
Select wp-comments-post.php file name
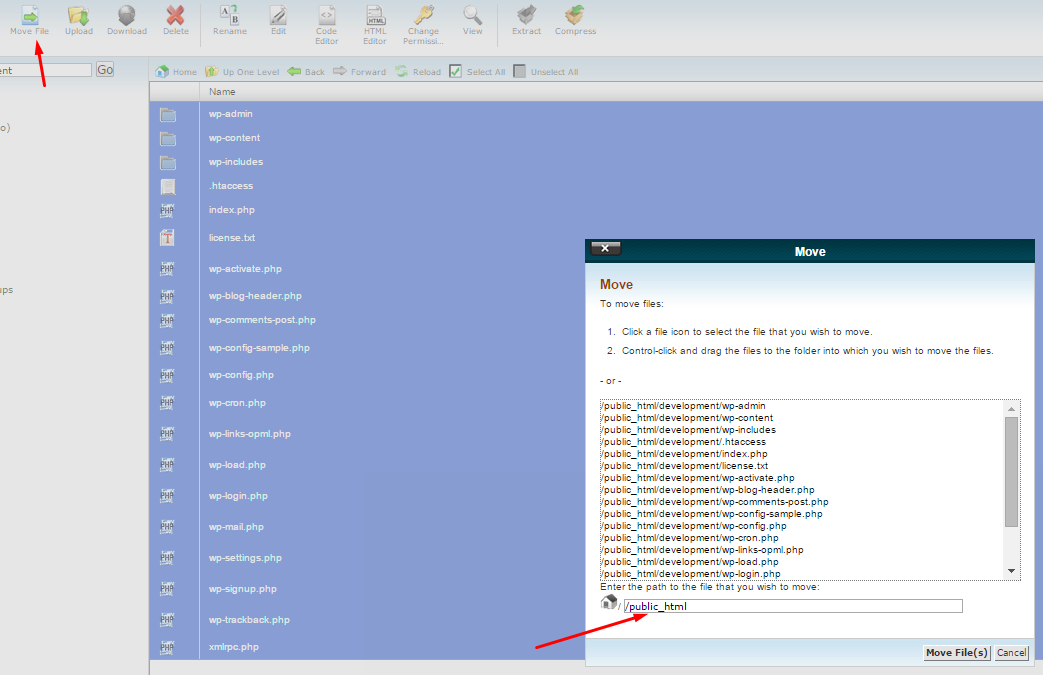tap(262, 320)
